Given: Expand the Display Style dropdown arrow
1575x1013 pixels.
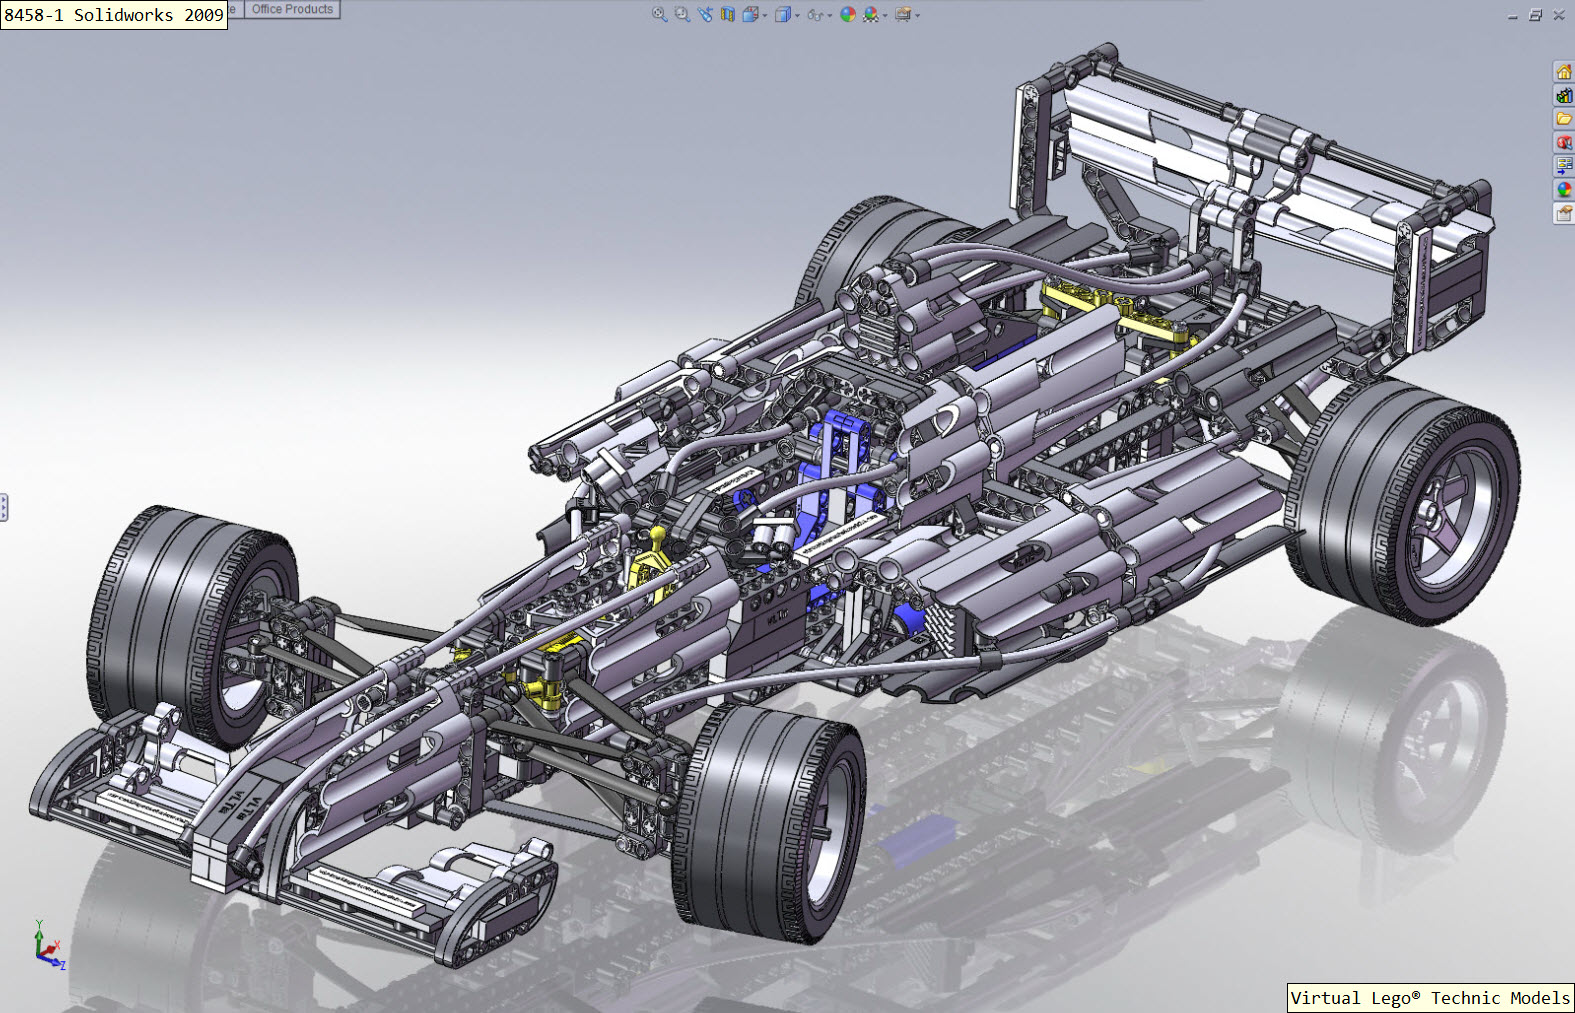Looking at the screenshot, I should click(797, 15).
